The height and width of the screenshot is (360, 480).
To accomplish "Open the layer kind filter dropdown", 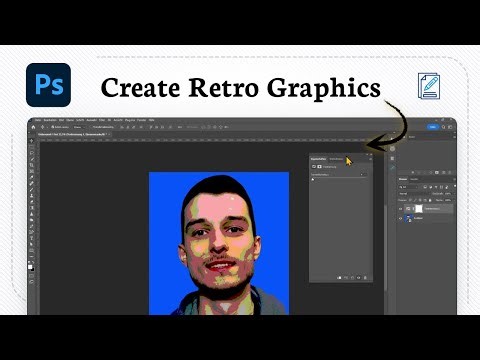I will click(x=408, y=187).
